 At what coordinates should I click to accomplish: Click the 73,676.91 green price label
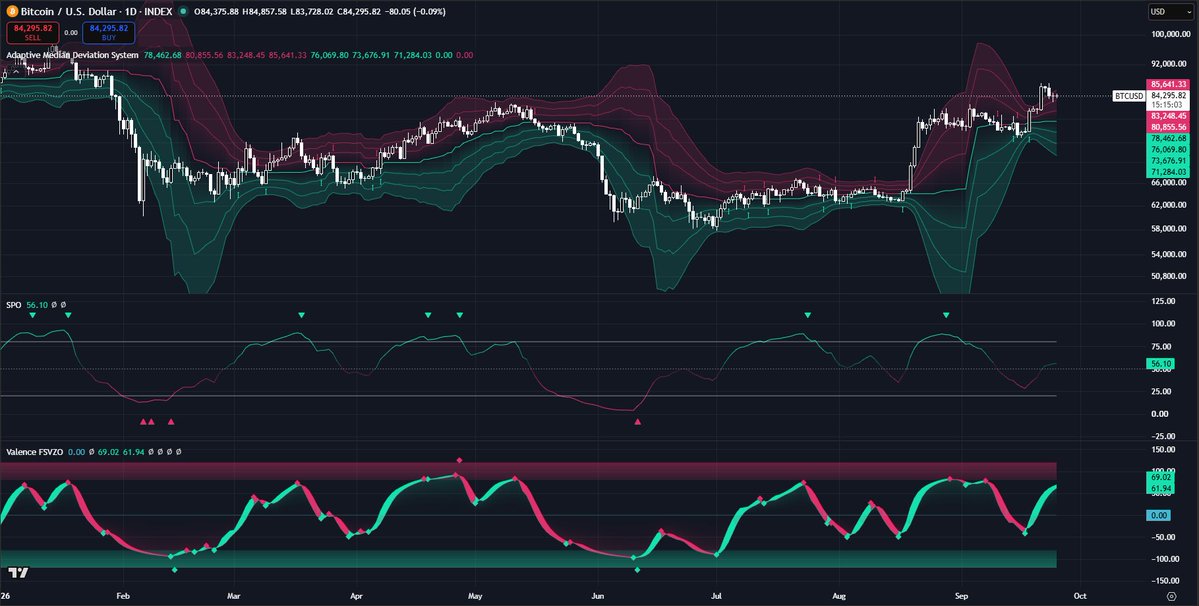(x=1168, y=160)
